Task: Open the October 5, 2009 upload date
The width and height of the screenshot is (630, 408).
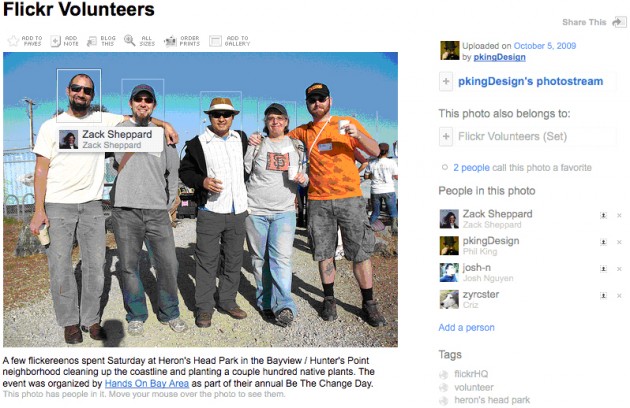Action: click(545, 46)
